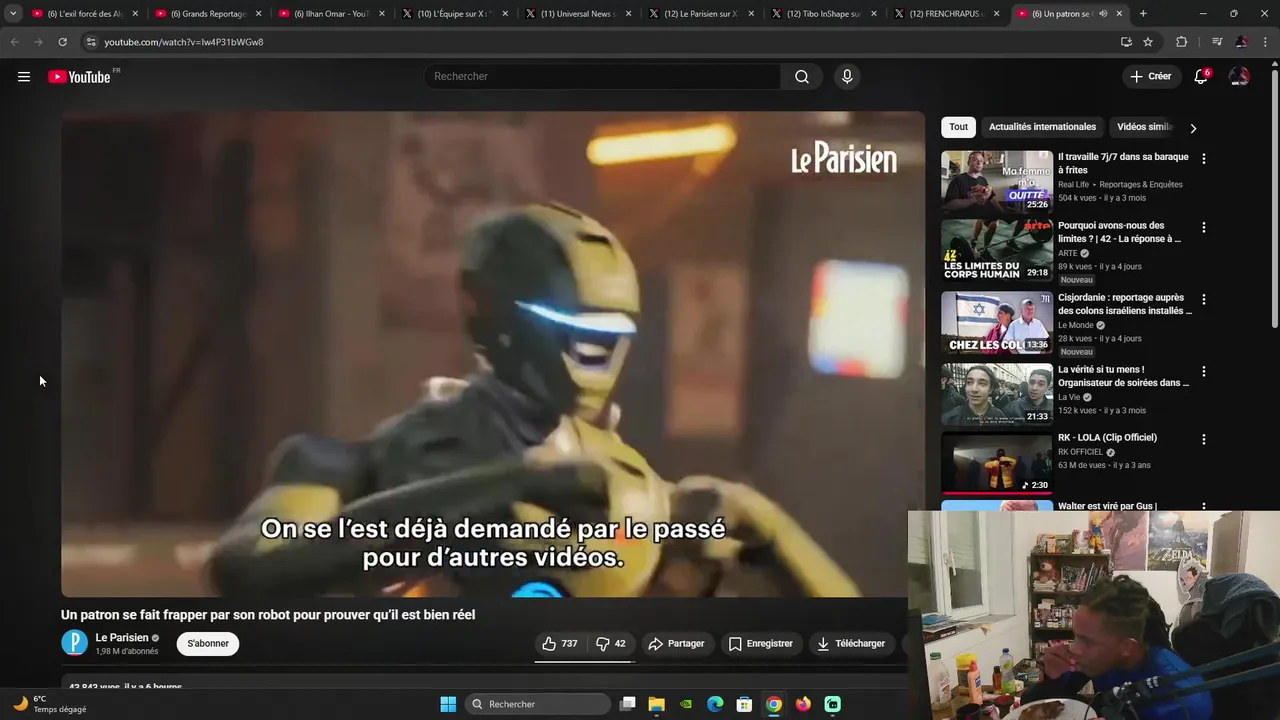Like the video with thumbs up
This screenshot has height=720, width=1280.
pyautogui.click(x=560, y=644)
